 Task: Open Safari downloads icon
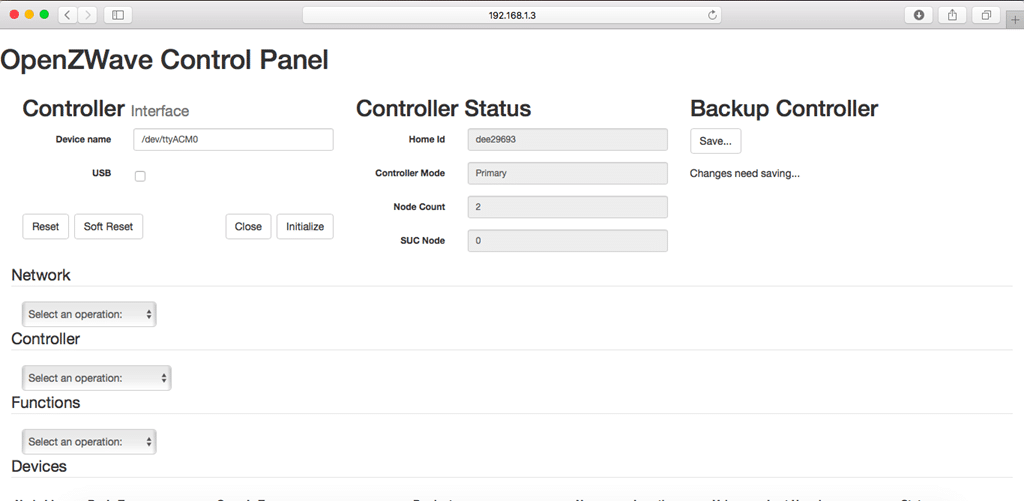click(919, 15)
